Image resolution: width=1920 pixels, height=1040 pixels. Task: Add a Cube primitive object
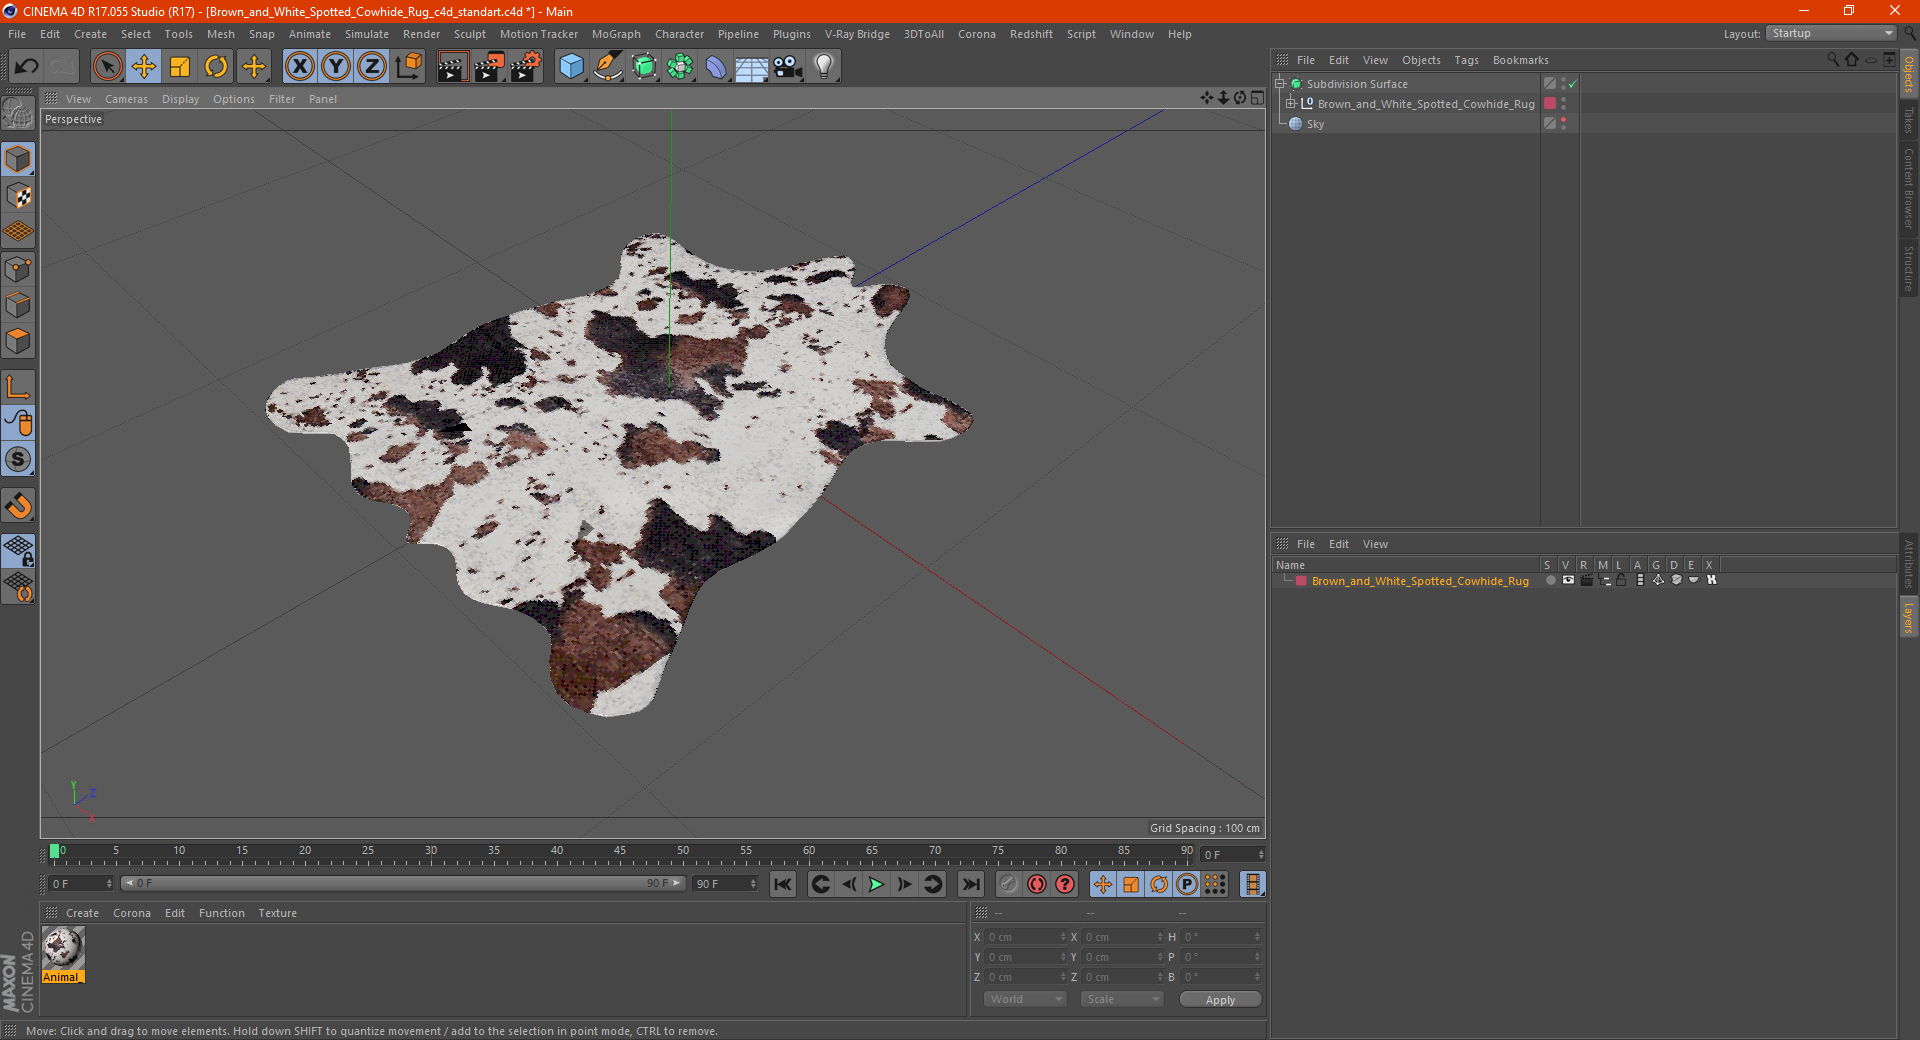571,67
